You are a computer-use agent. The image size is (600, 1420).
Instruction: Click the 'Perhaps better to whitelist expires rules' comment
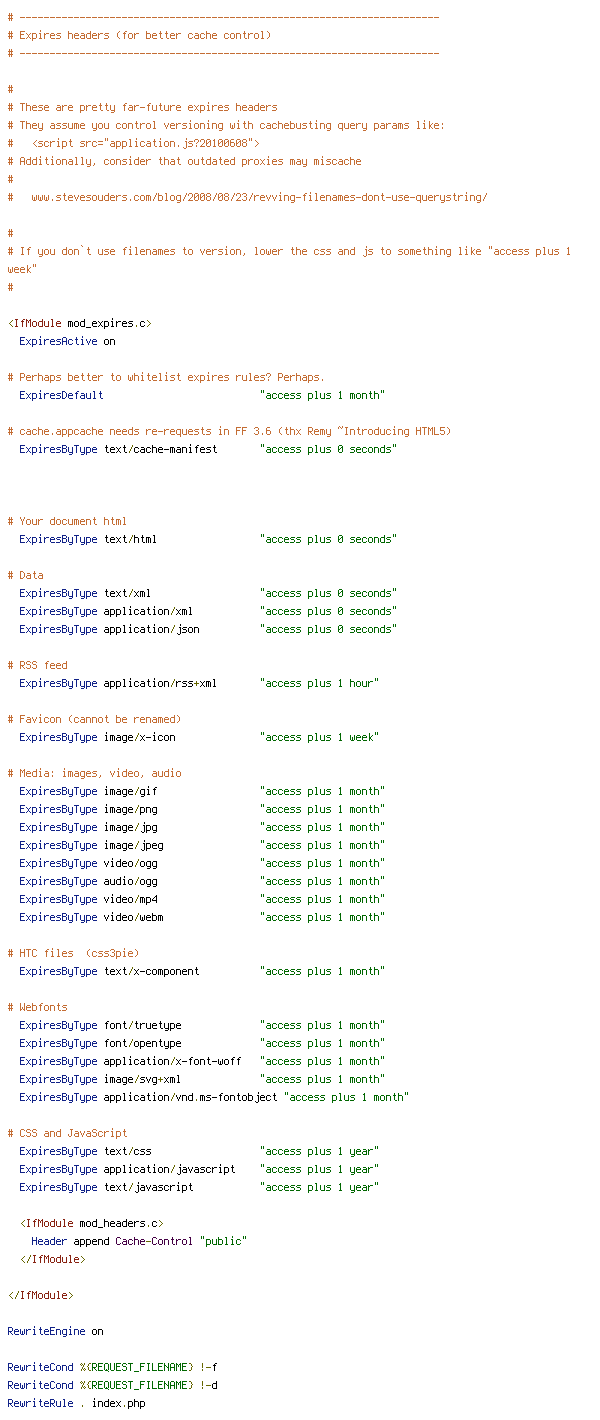[166, 377]
